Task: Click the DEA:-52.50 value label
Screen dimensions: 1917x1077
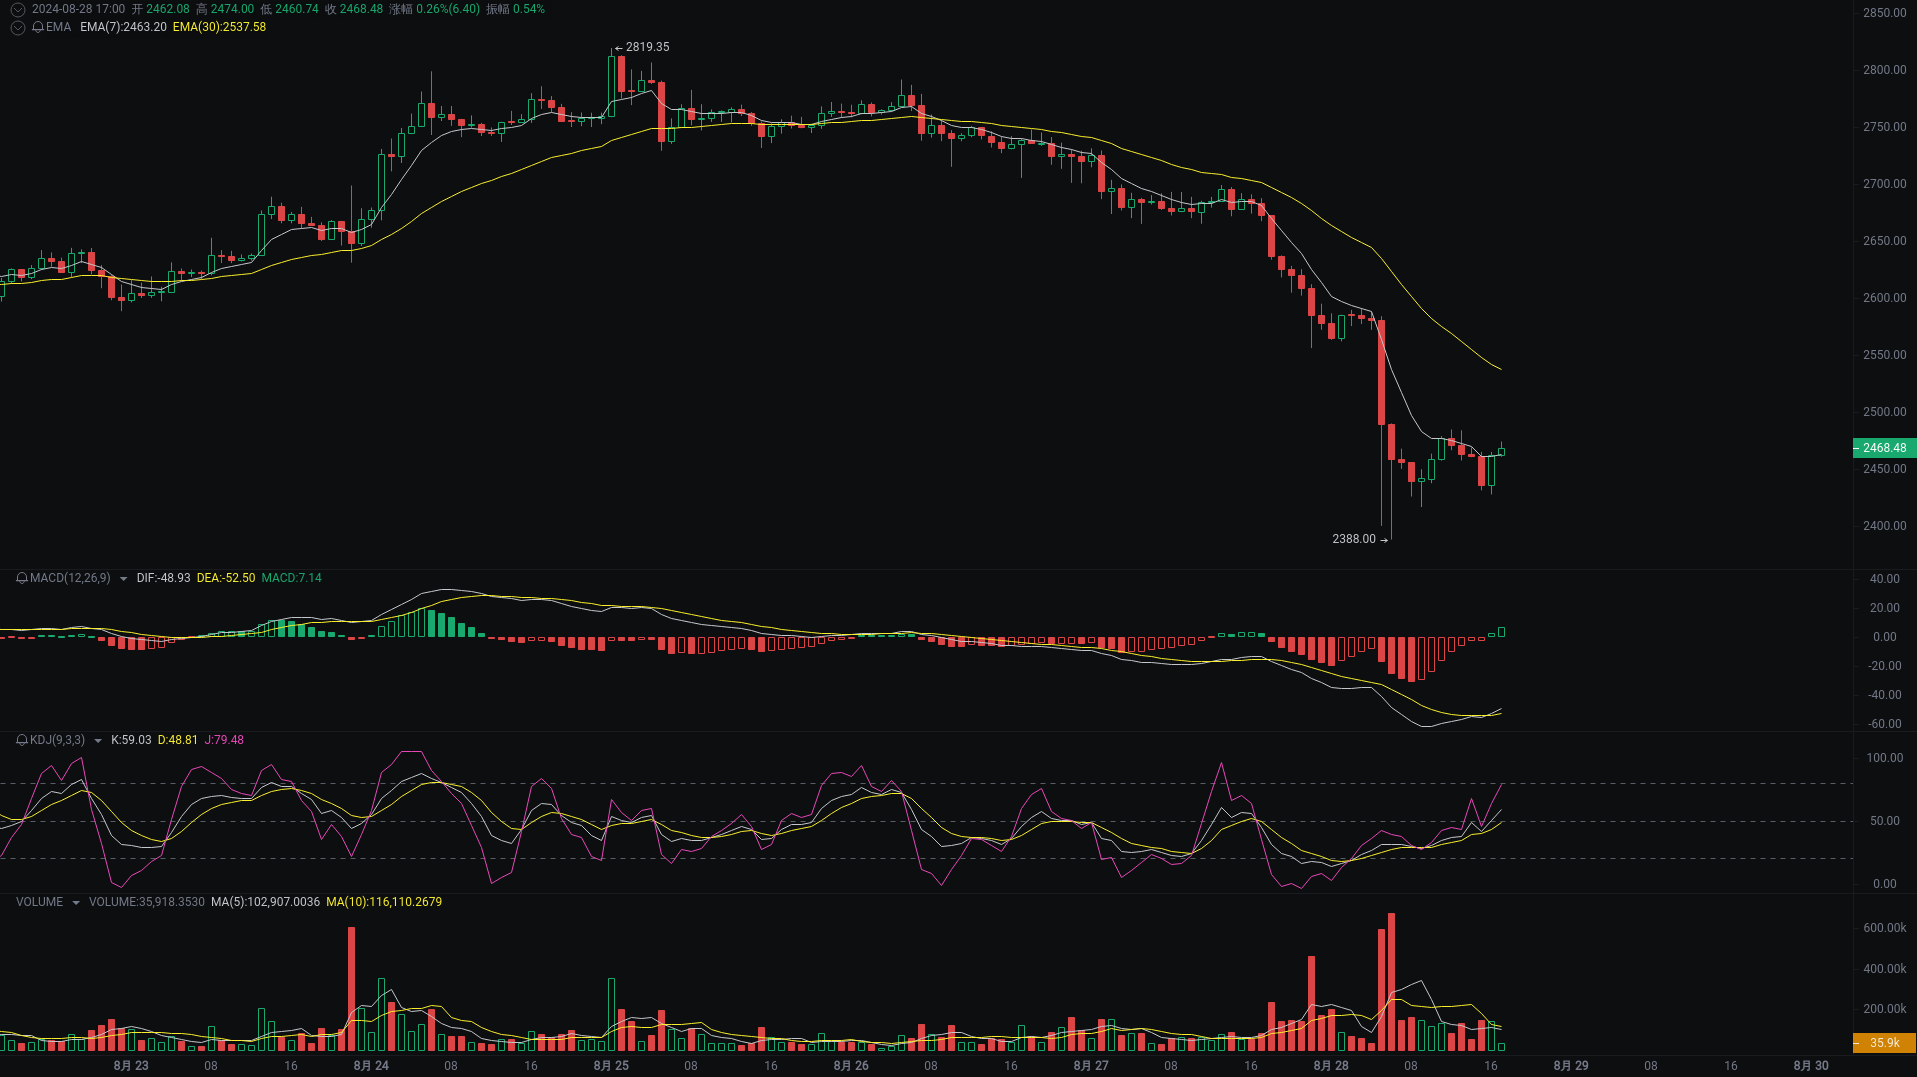Action: click(x=225, y=578)
